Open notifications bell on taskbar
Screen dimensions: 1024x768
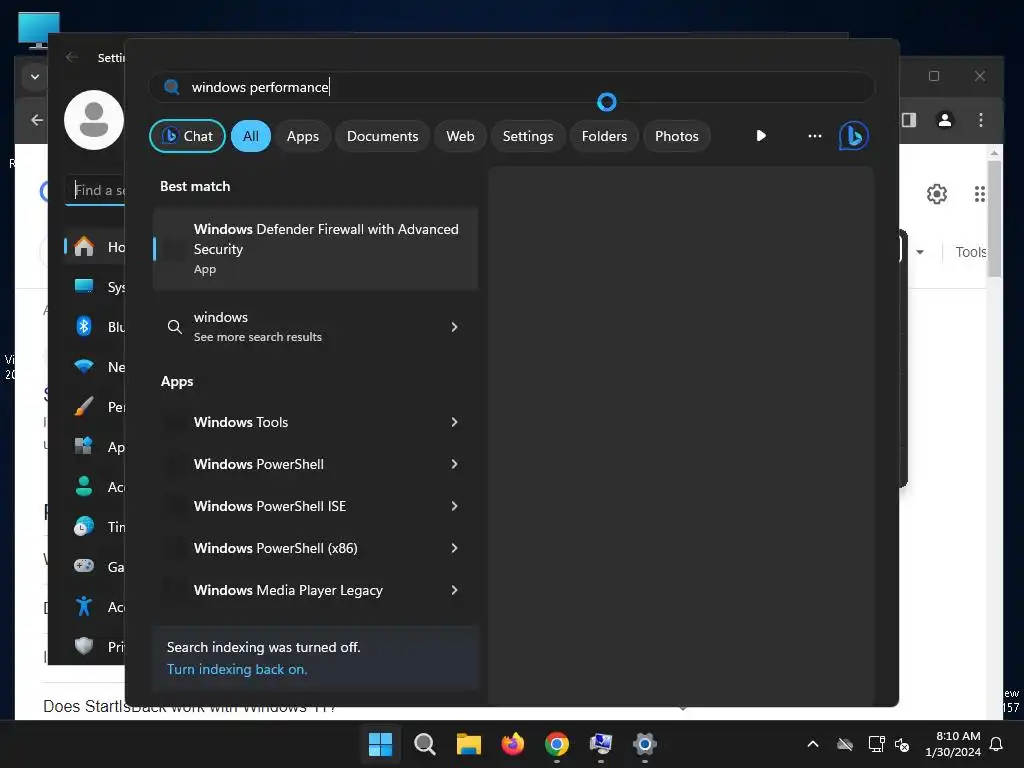[997, 744]
